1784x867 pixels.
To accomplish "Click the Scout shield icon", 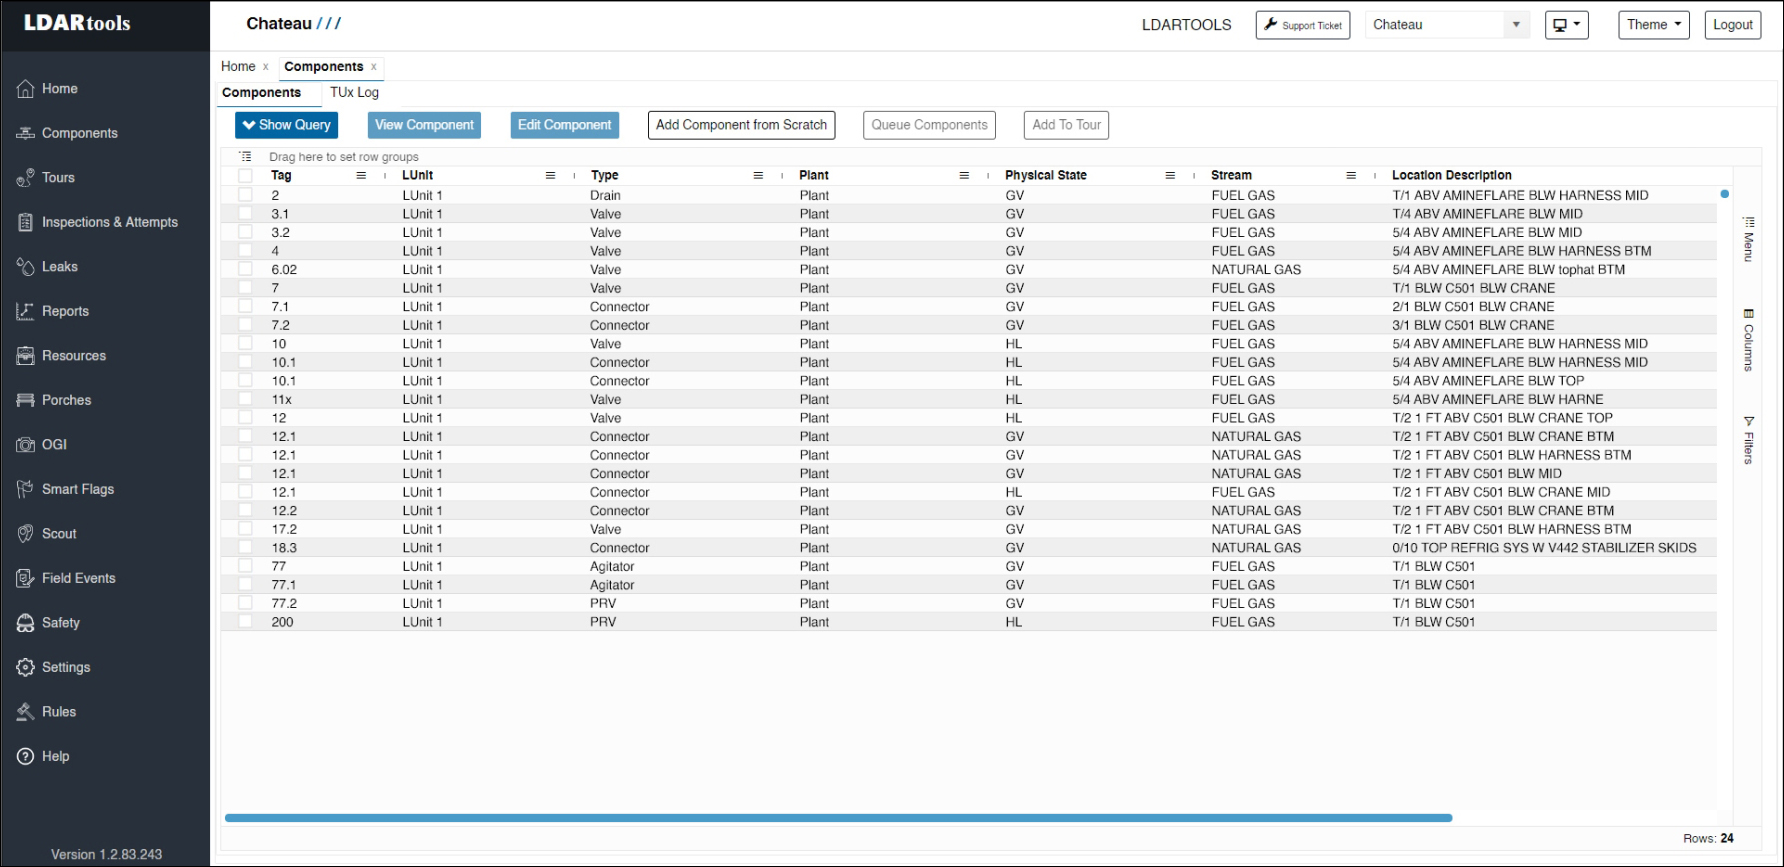I will tap(26, 534).
